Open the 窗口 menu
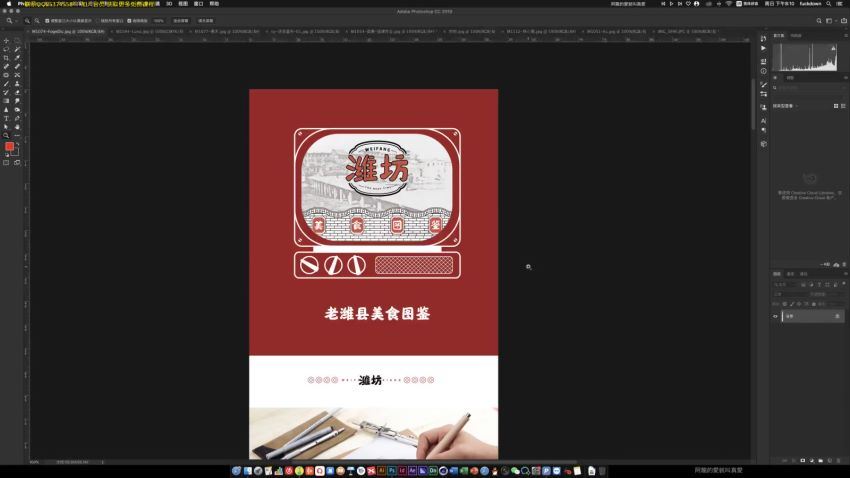Screen dimensions: 850x478 (x=198, y=4)
